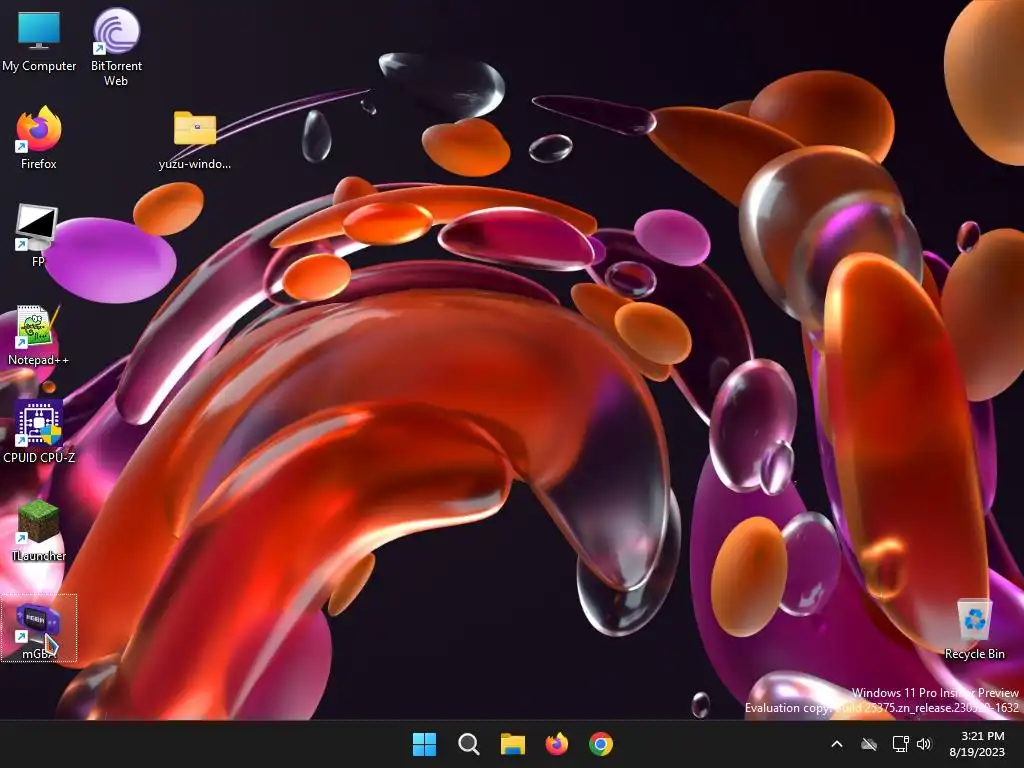Select the FP desktop shortcut

pos(37,235)
